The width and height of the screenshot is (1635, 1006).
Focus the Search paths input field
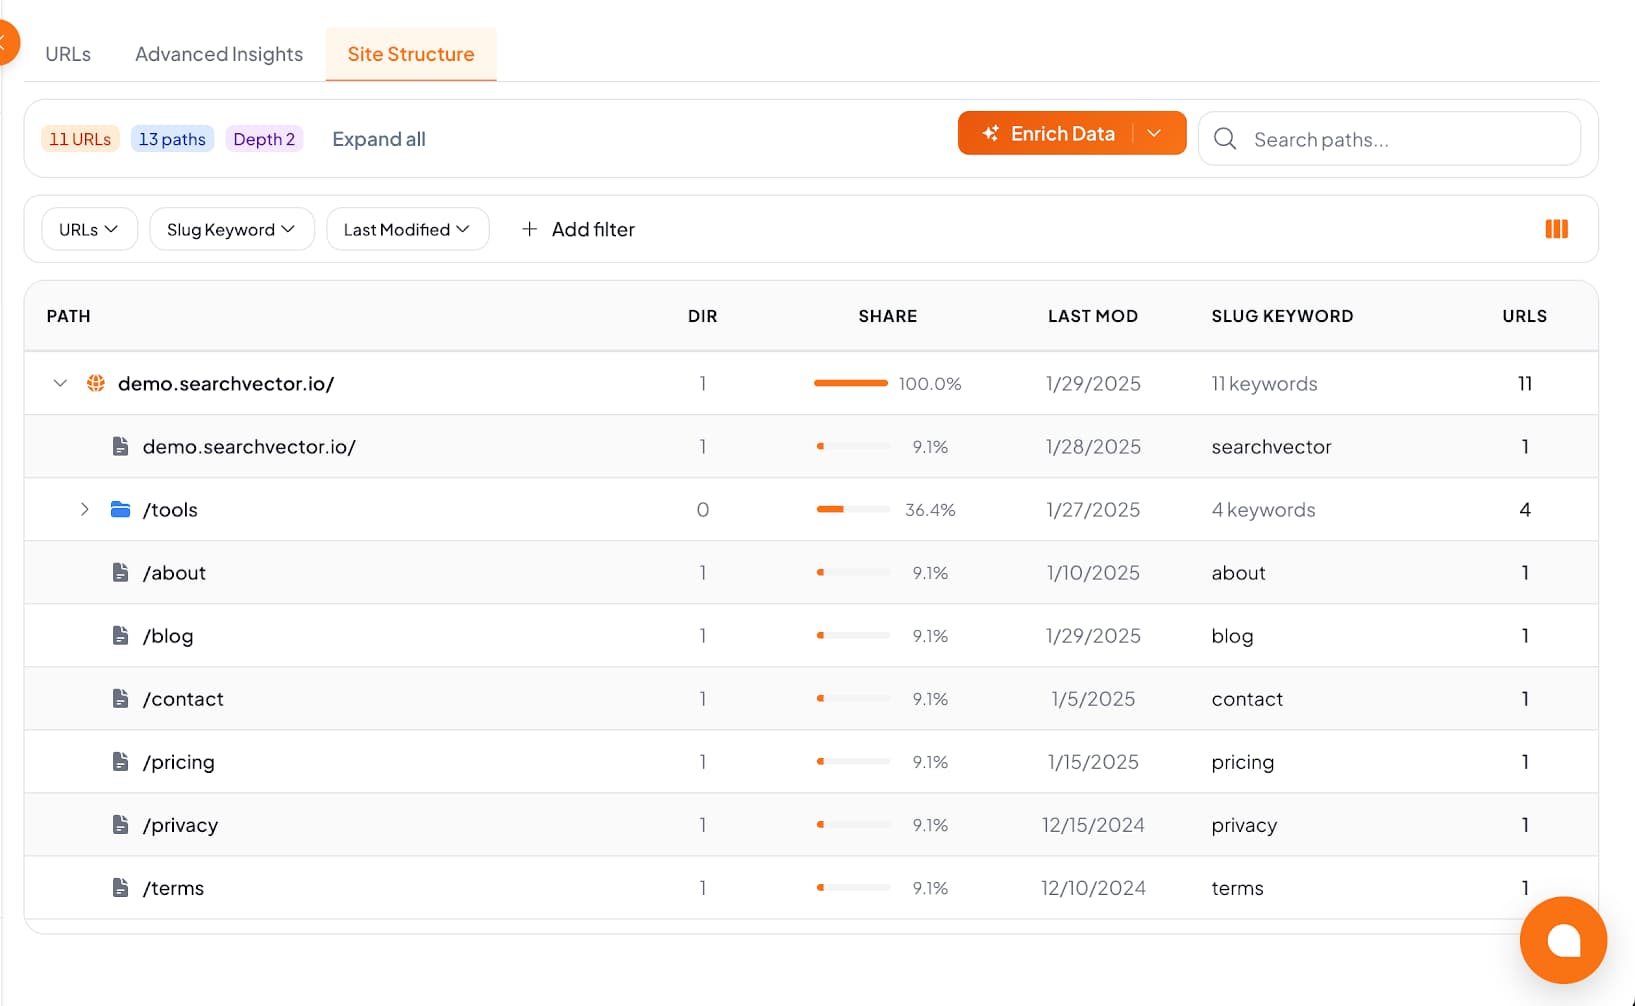[x=1389, y=139]
